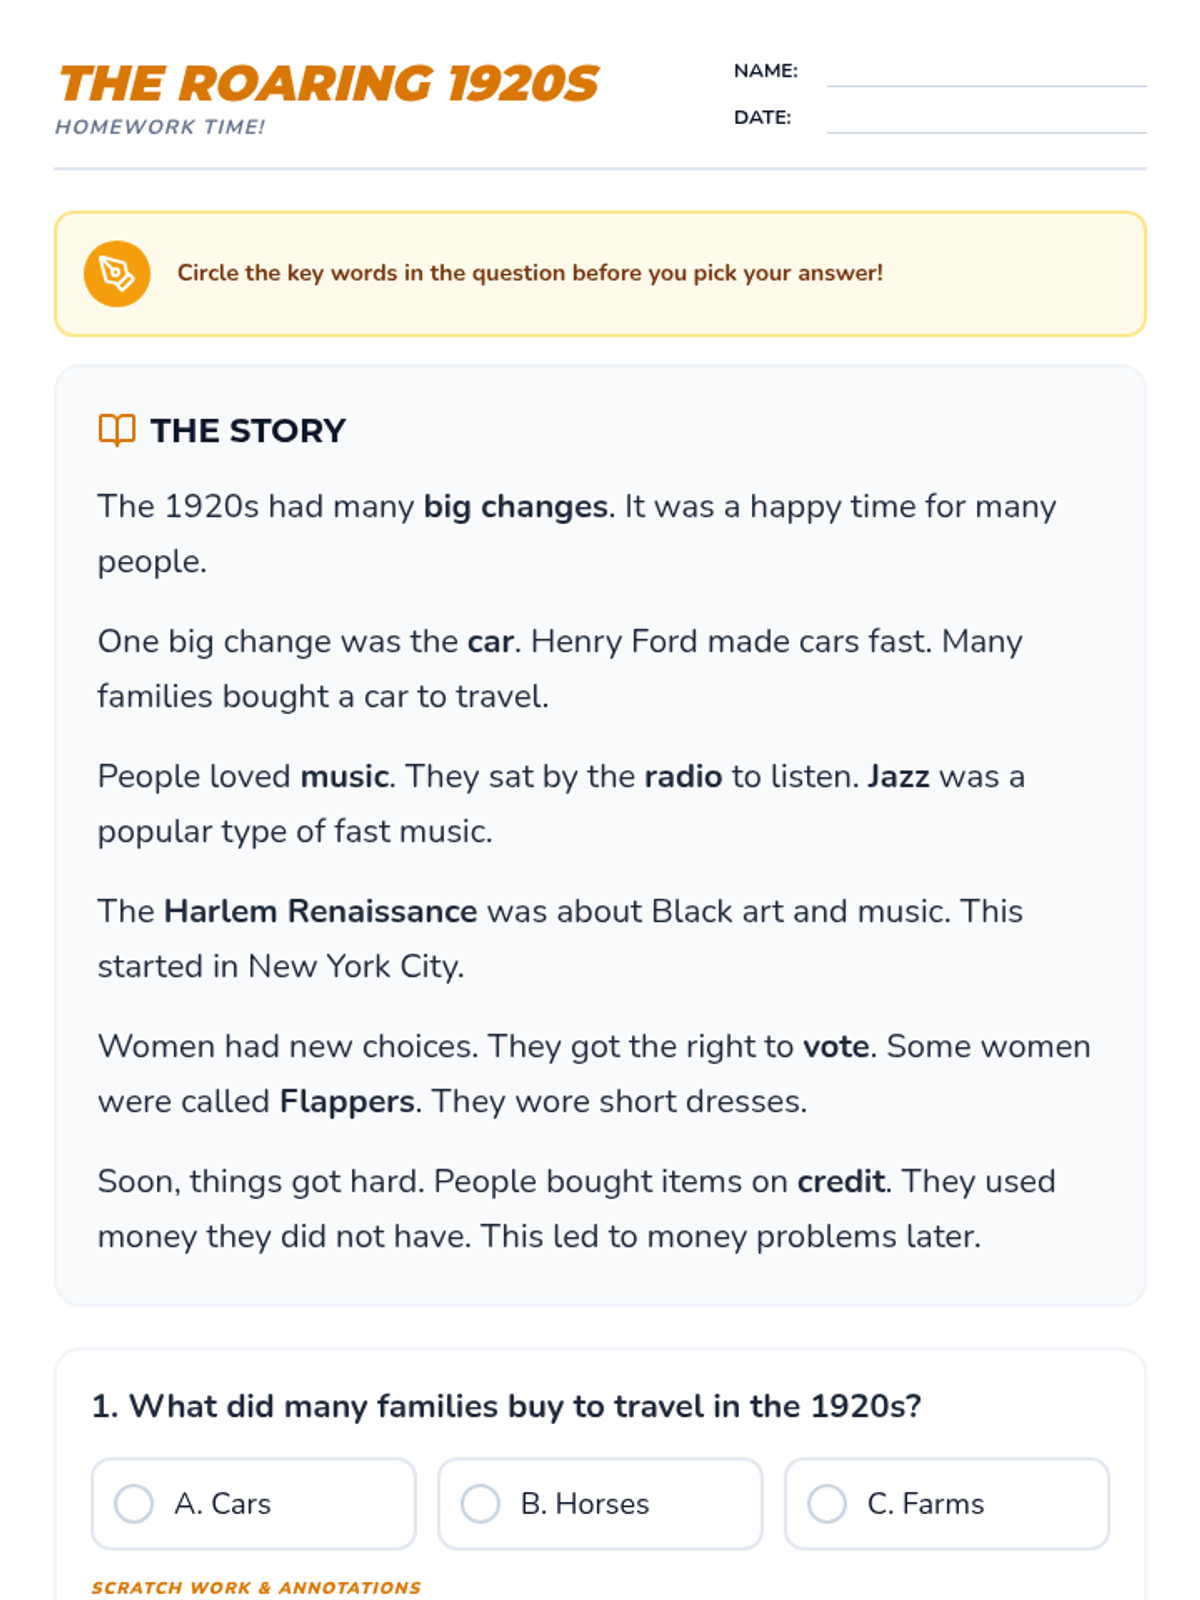This screenshot has width=1200, height=1600.
Task: Pick the C. Farms radio button
Action: tap(827, 1503)
